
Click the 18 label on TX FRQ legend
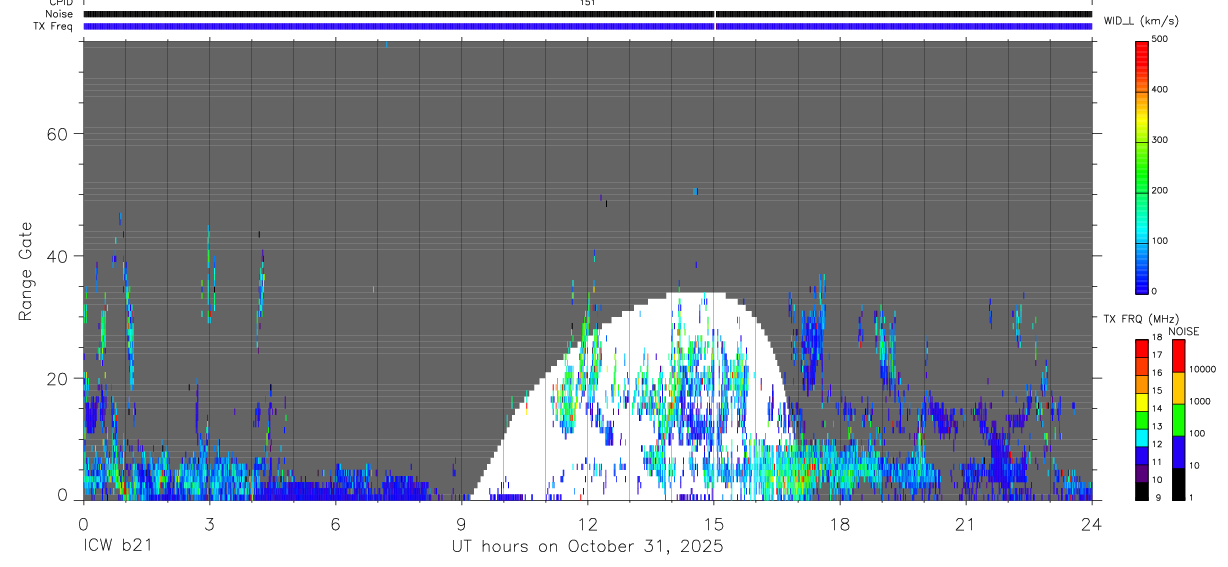coord(1156,338)
